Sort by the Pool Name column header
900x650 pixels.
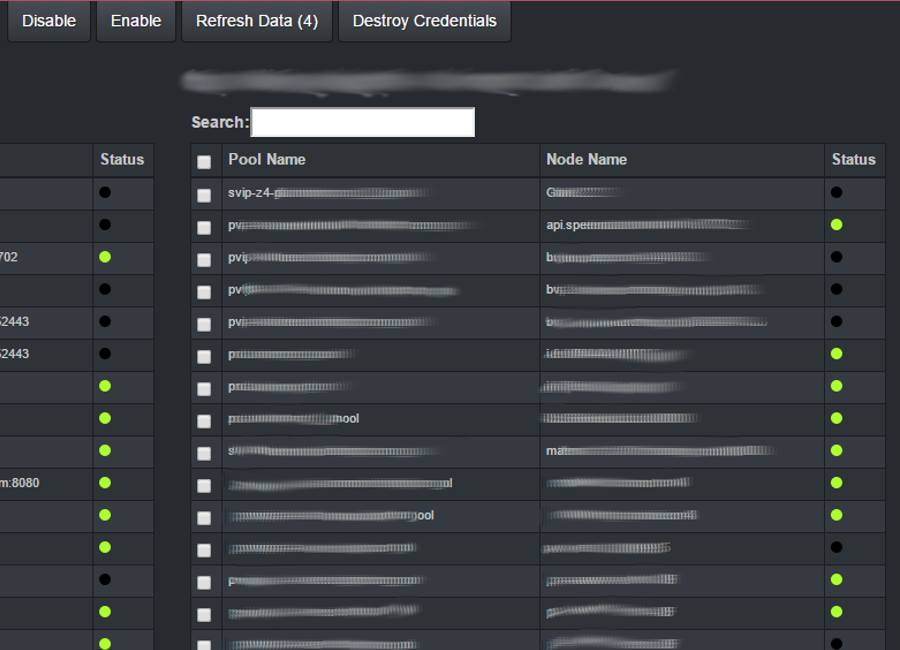pos(267,159)
